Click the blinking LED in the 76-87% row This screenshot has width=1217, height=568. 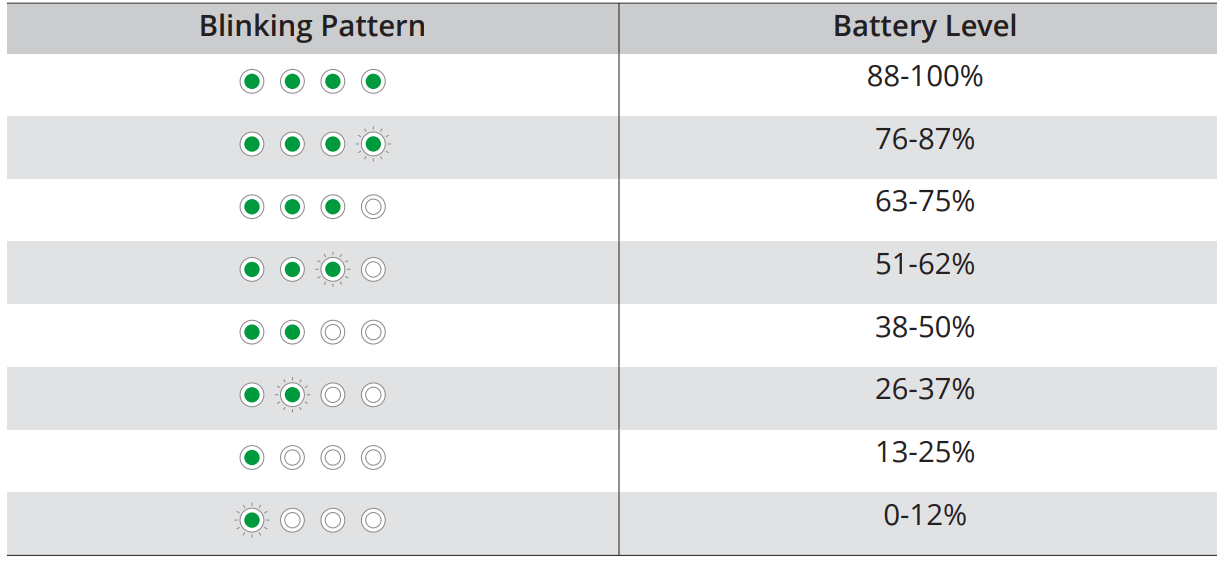(x=373, y=145)
